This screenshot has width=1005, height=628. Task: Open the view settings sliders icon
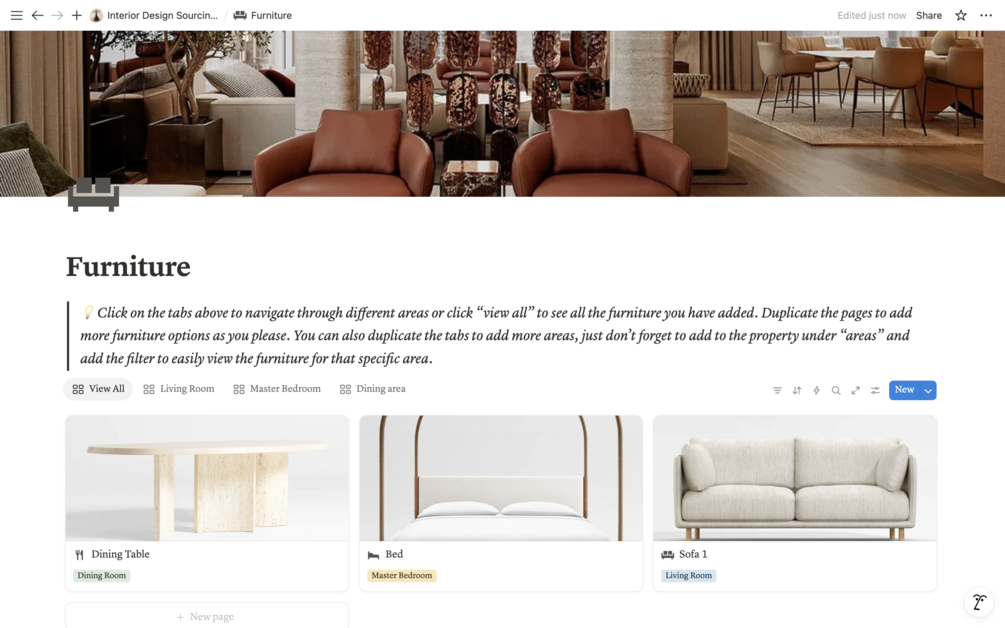[875, 390]
